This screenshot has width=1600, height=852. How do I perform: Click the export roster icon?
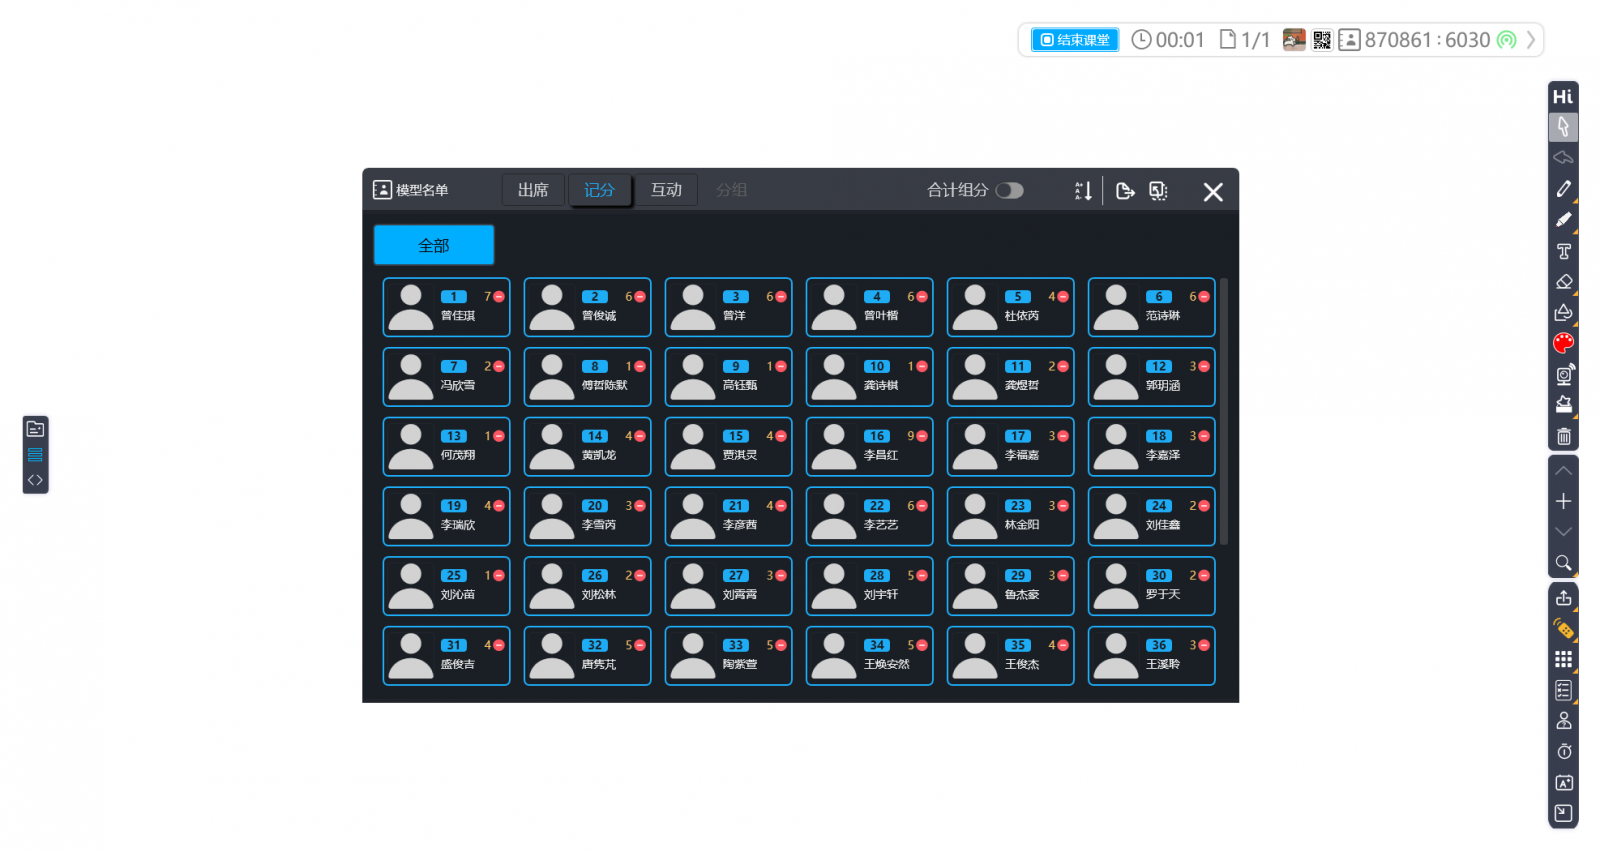1125,191
